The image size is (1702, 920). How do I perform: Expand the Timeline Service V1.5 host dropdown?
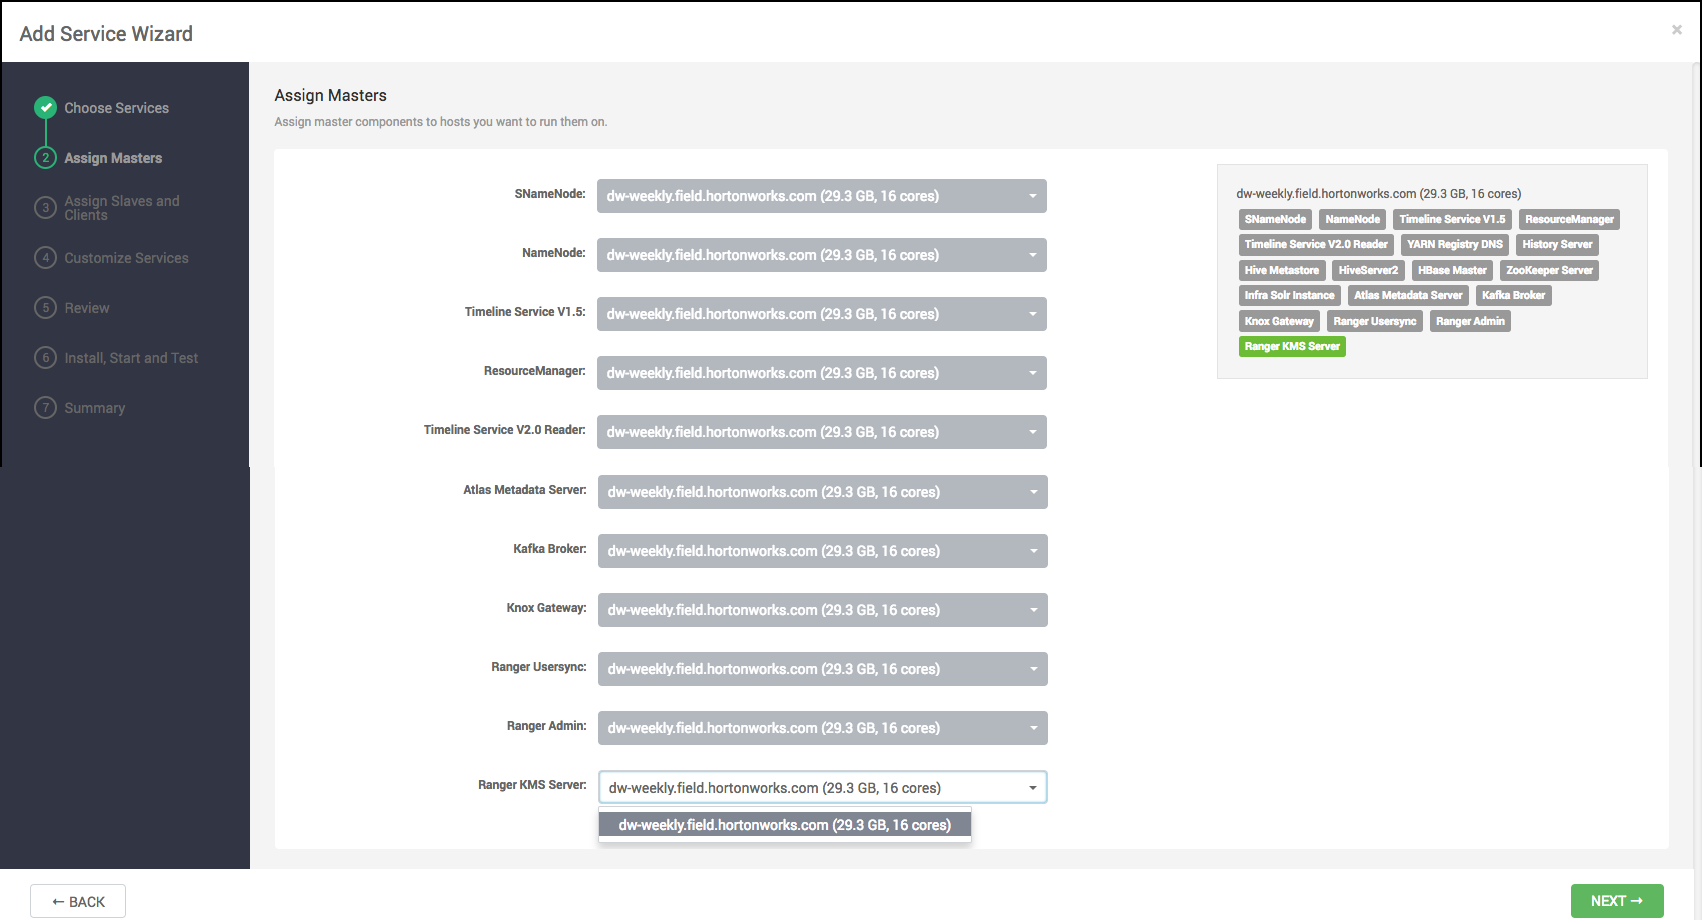(x=822, y=314)
